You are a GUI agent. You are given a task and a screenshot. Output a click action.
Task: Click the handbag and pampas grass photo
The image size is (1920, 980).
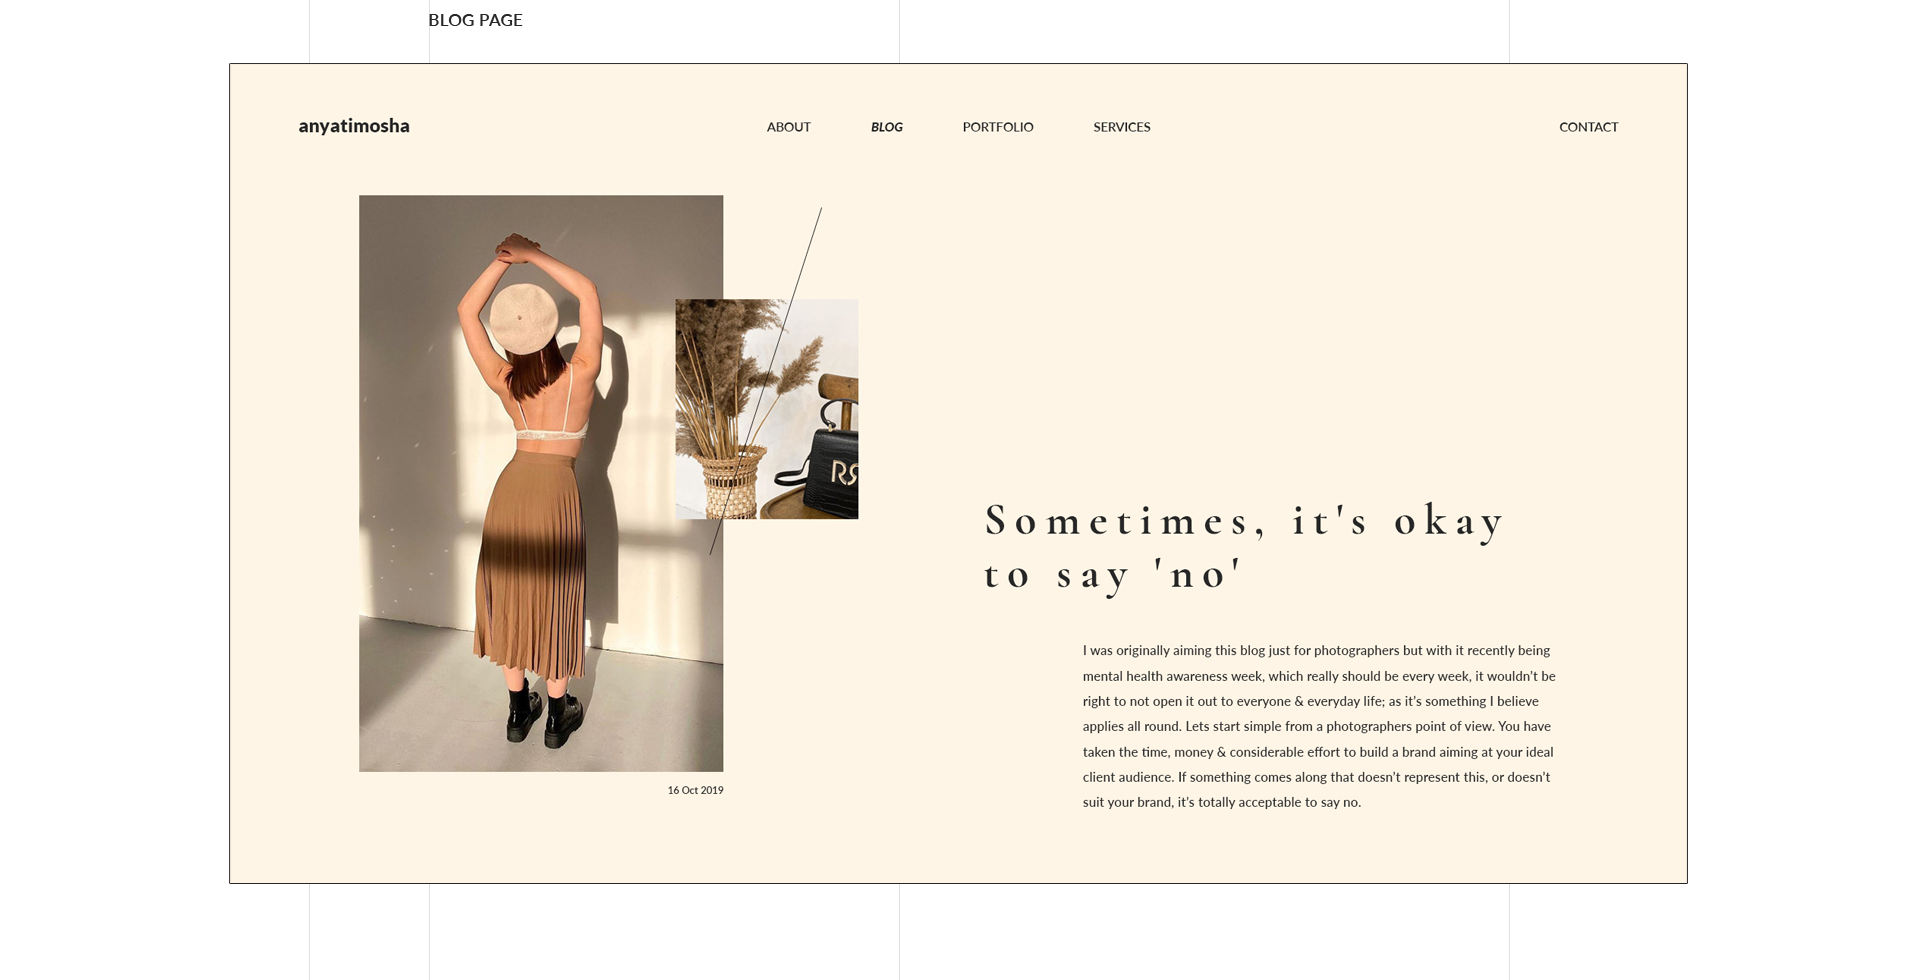click(766, 408)
